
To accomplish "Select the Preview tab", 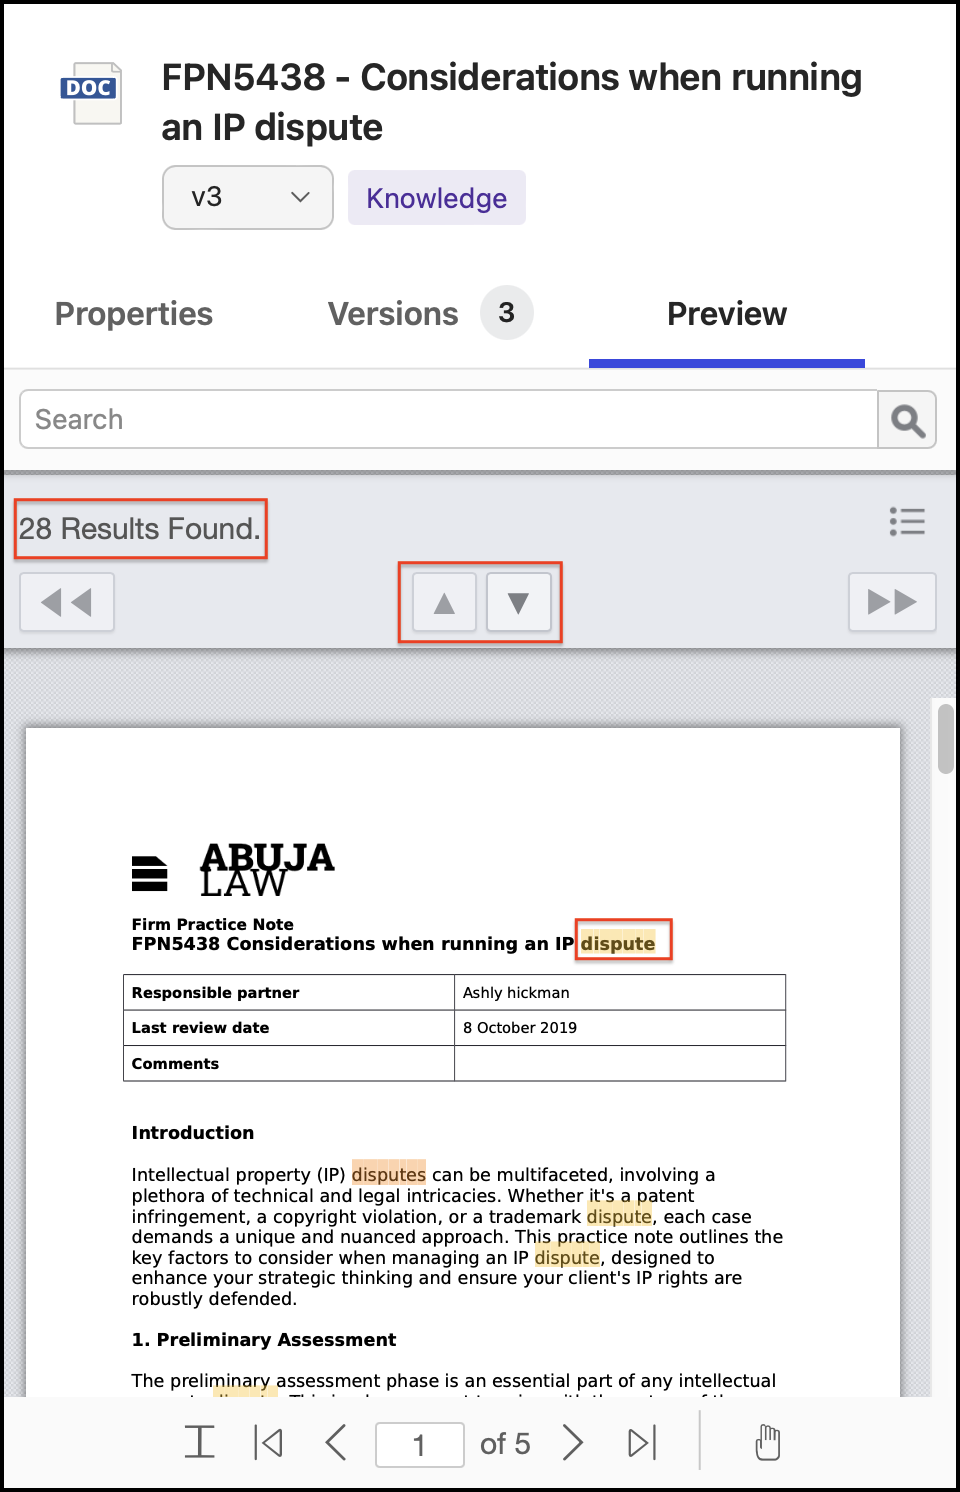I will pos(726,314).
